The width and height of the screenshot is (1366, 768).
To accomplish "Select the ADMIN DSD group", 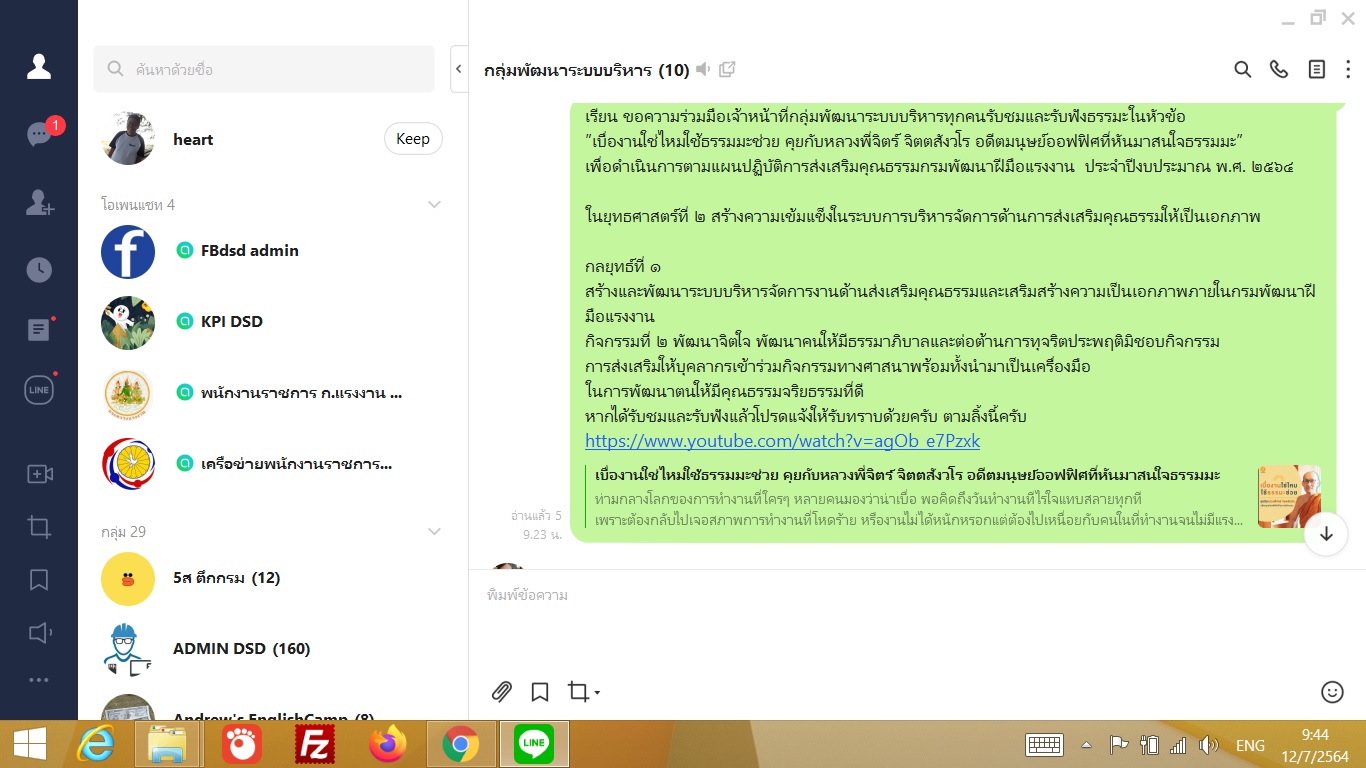I will point(241,649).
